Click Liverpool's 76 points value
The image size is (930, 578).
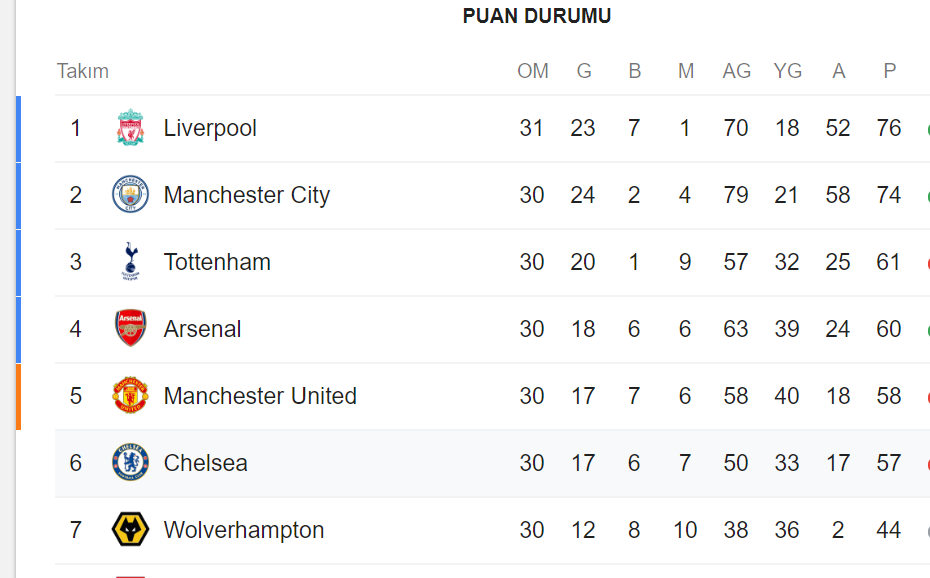[x=888, y=128]
